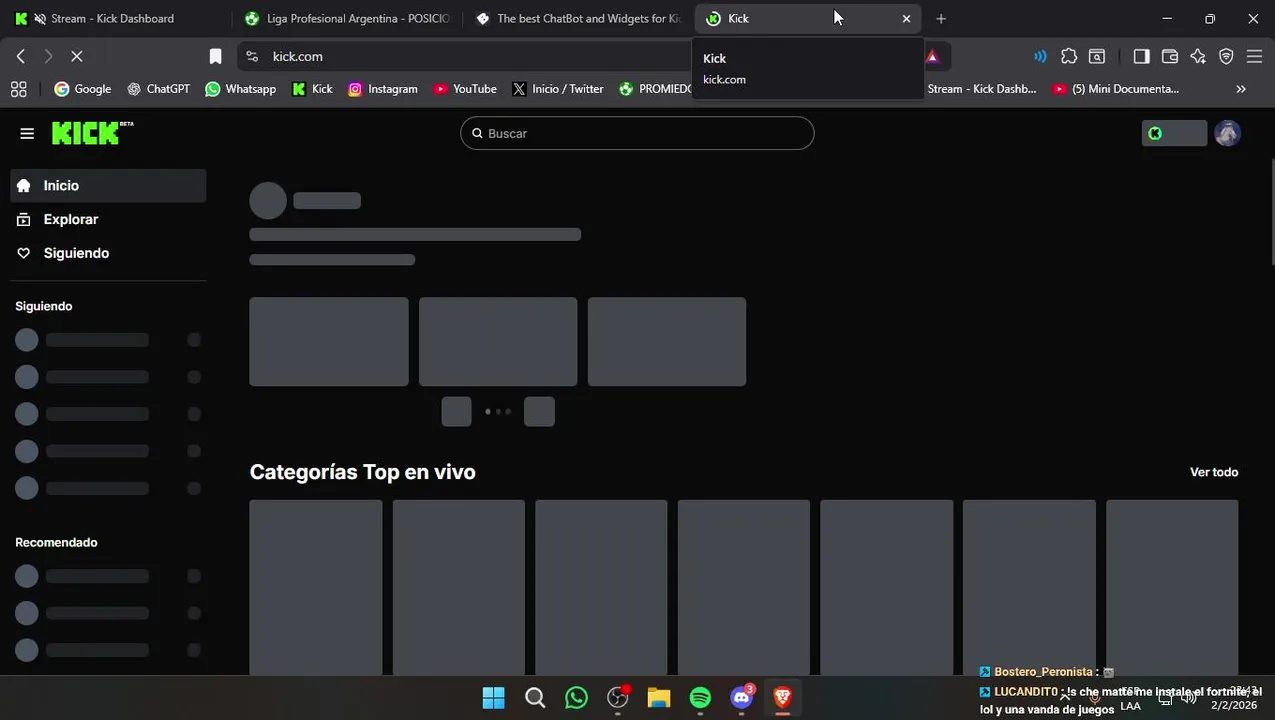This screenshot has width=1275, height=720.
Task: Open the screenshot / search tab icon
Action: point(1097,56)
